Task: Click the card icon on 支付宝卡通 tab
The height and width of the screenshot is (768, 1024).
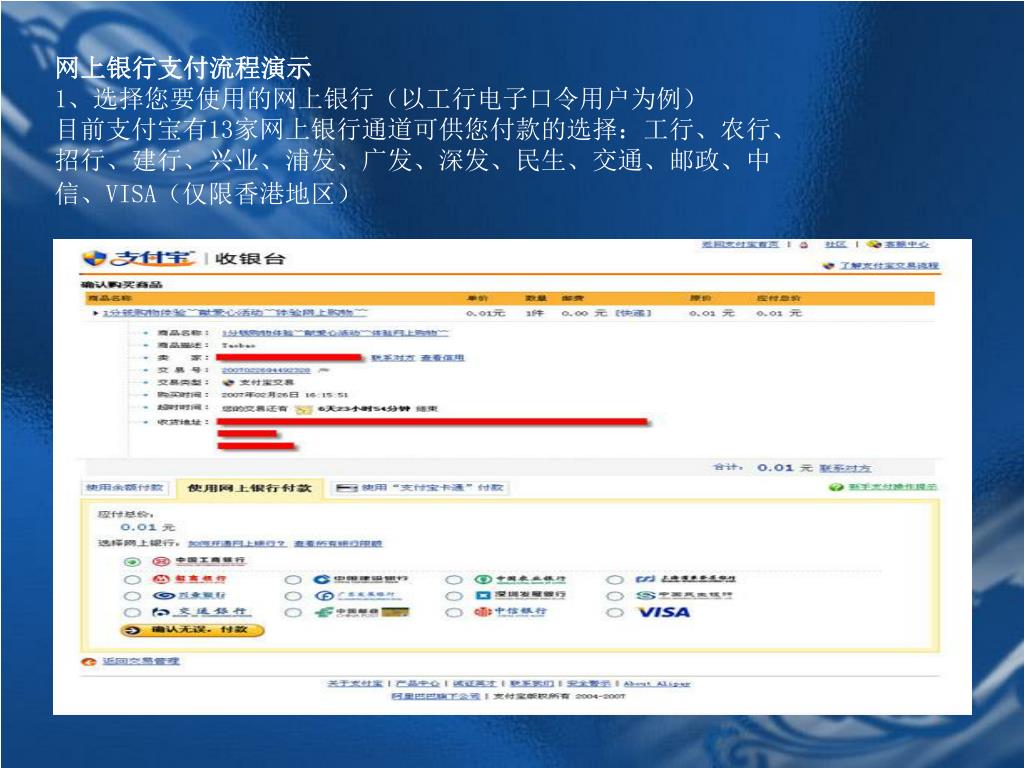Action: tap(346, 488)
